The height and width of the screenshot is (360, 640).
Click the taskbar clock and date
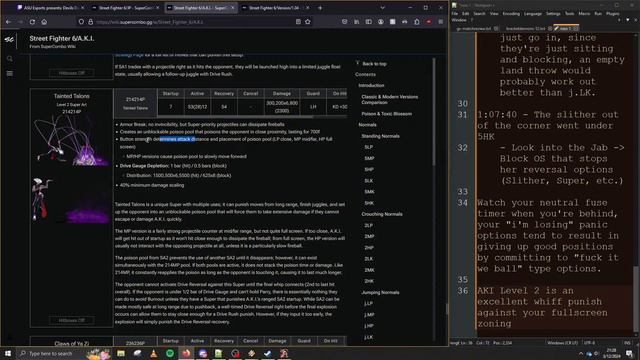611,353
